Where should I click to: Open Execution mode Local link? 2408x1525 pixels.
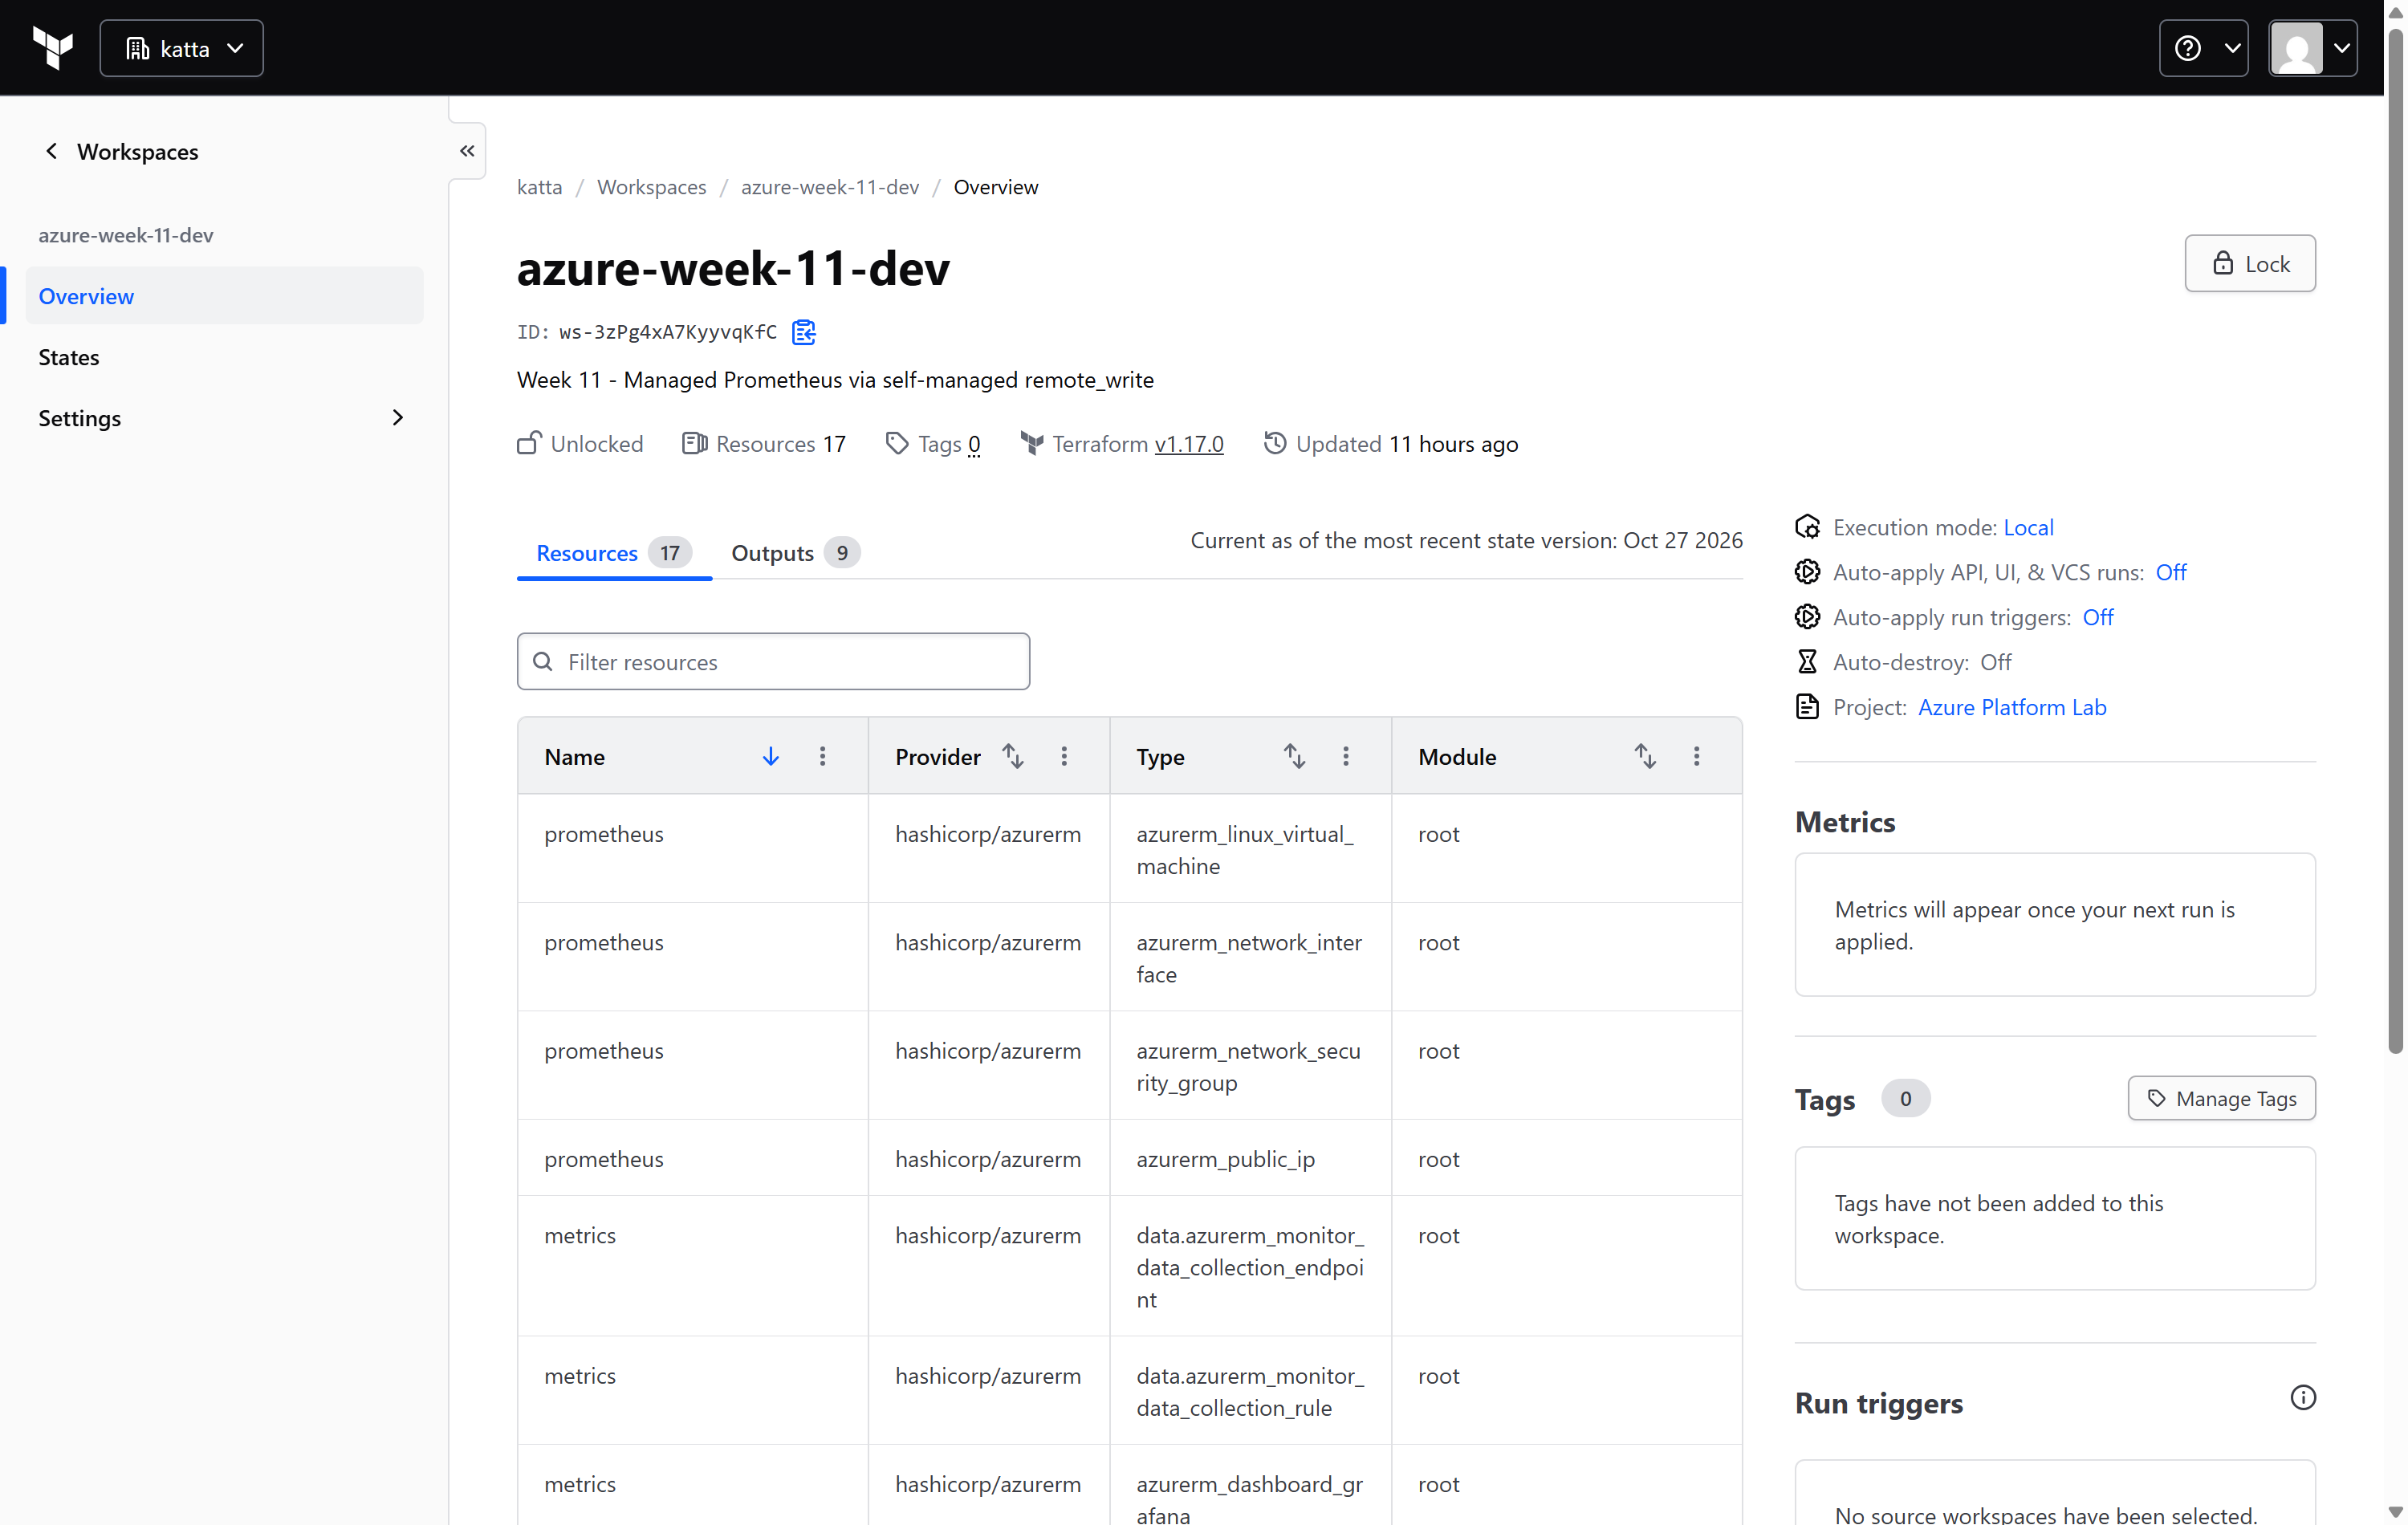2028,527
